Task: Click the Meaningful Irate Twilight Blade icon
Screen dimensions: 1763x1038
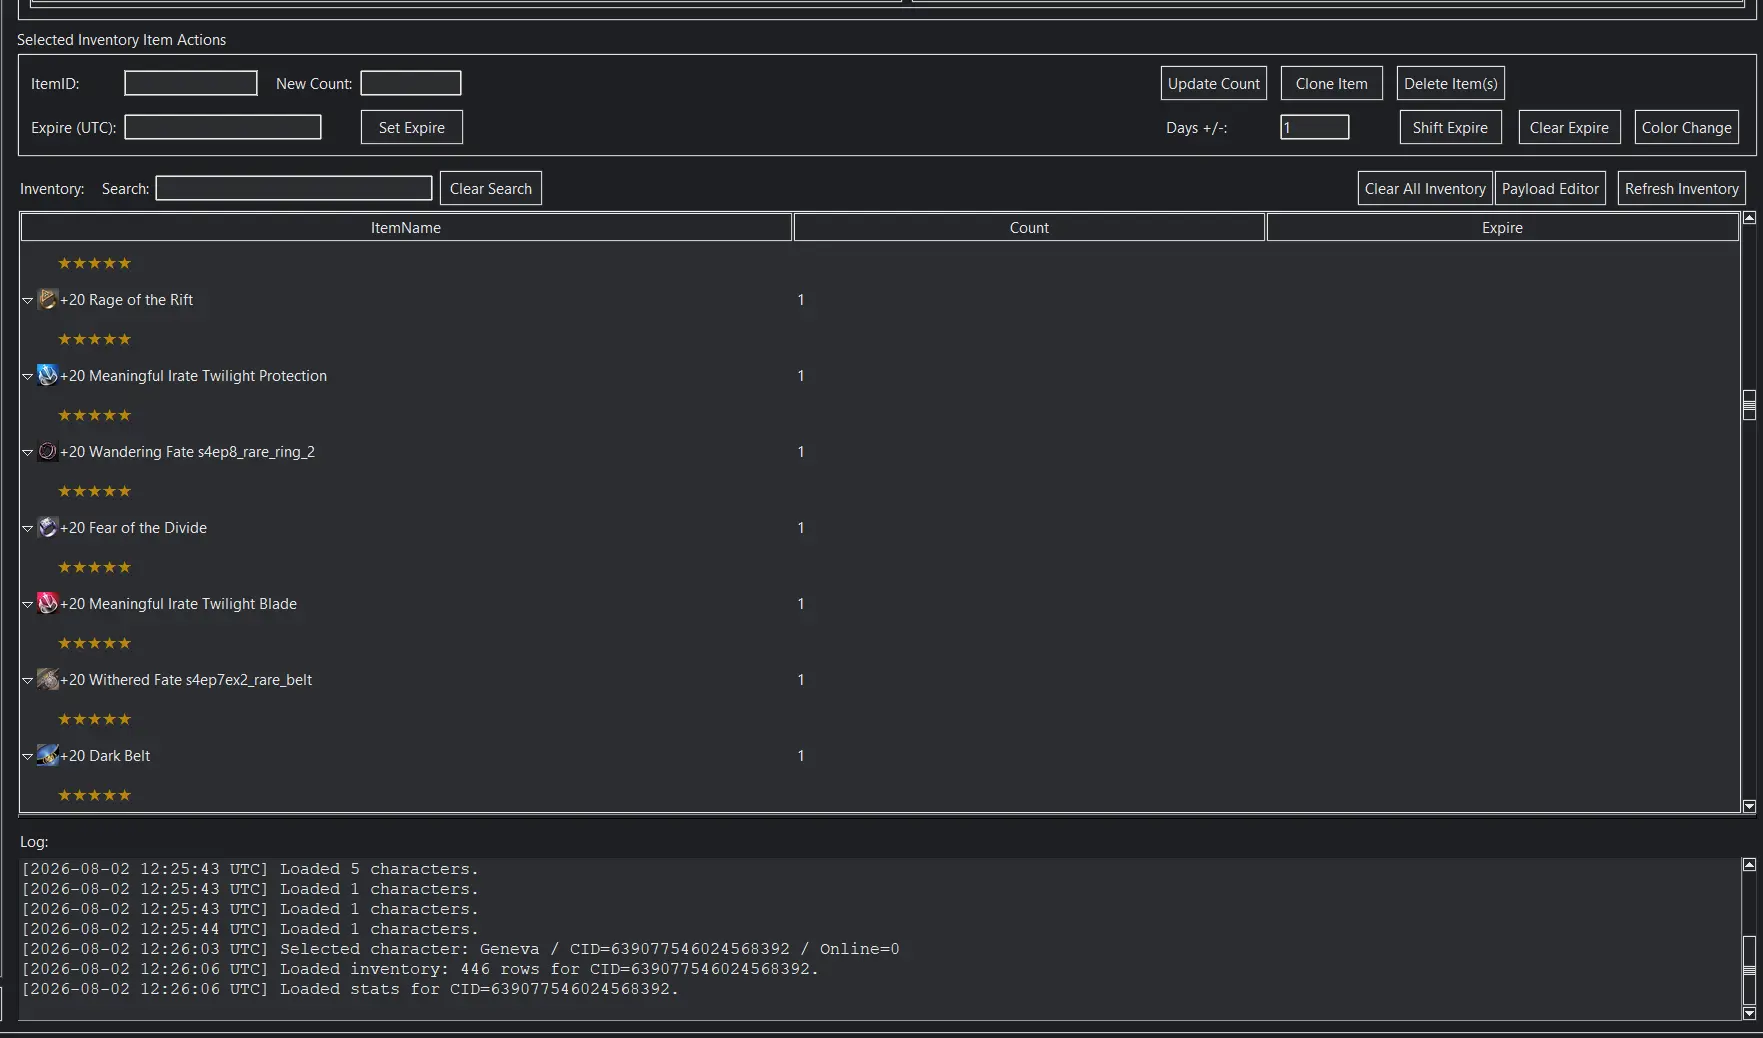Action: coord(47,603)
